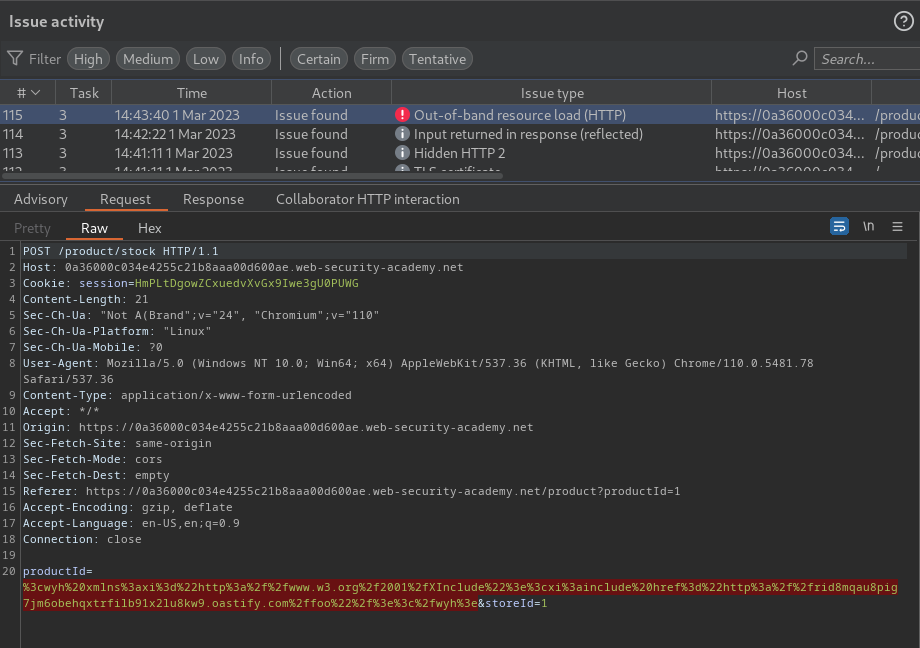Click the Host cell of row 114
Image resolution: width=920 pixels, height=648 pixels.
point(790,134)
